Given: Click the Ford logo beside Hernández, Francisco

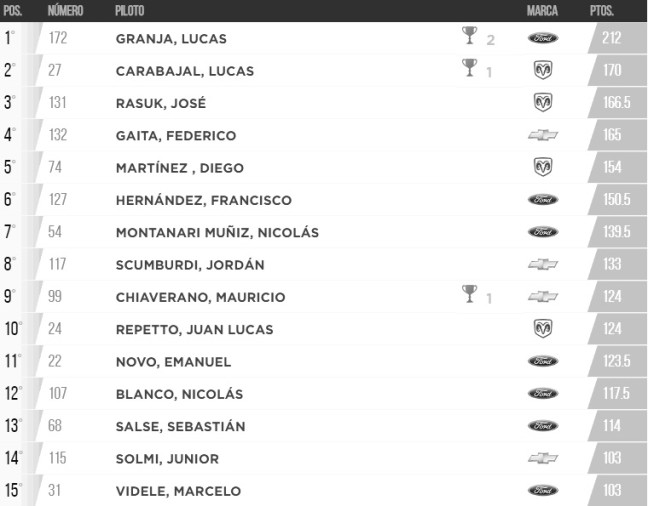Looking at the screenshot, I should pyautogui.click(x=542, y=200).
